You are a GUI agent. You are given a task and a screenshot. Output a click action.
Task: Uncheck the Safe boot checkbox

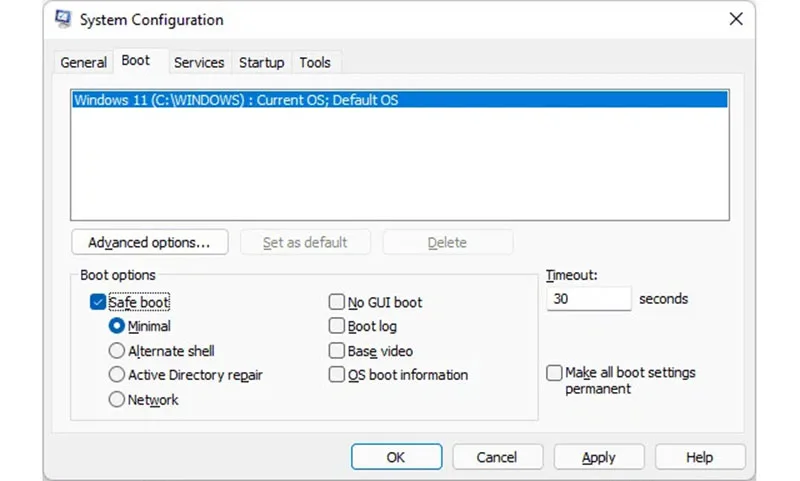[x=97, y=302]
